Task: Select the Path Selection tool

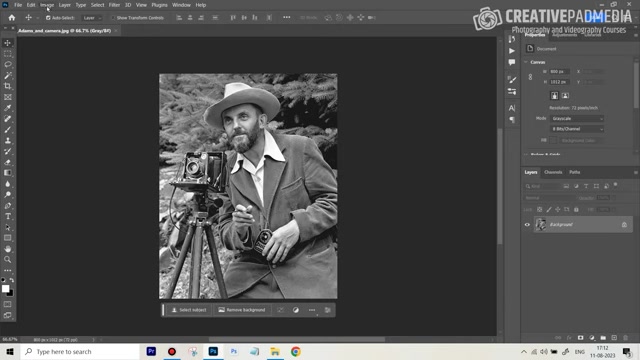Action: (x=8, y=227)
